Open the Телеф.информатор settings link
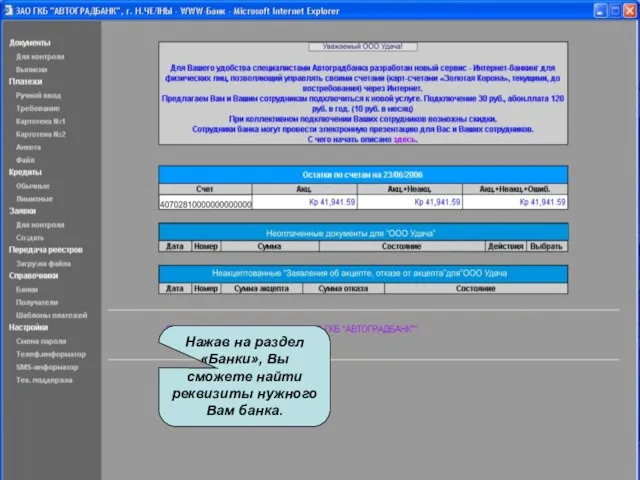640x480 pixels. [x=51, y=354]
